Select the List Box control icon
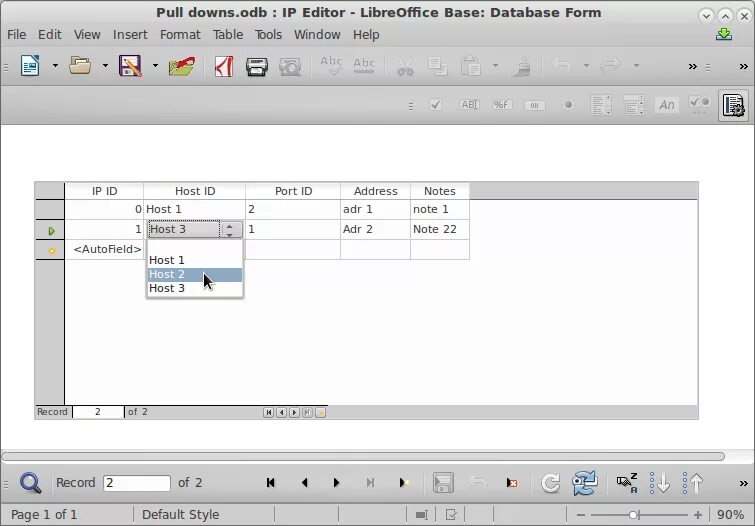Image resolution: width=755 pixels, height=526 pixels. point(601,105)
